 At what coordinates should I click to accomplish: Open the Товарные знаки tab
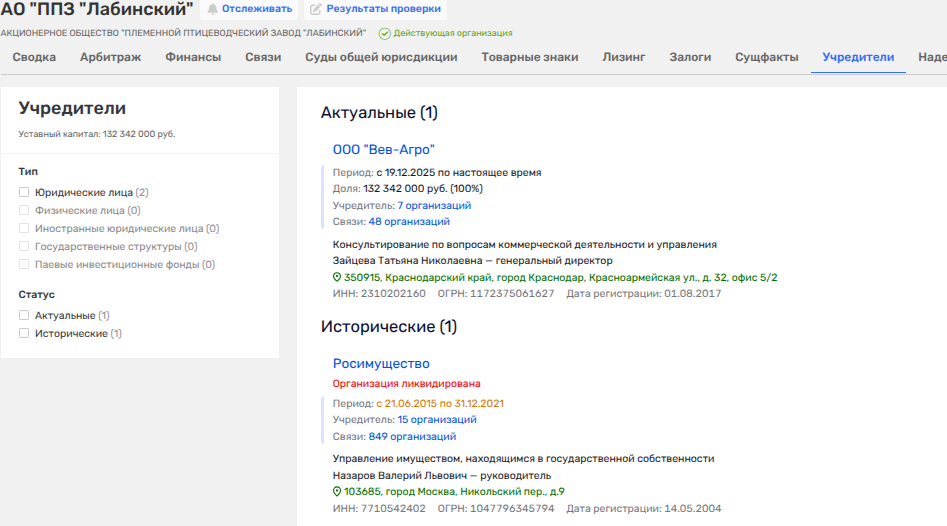(530, 57)
